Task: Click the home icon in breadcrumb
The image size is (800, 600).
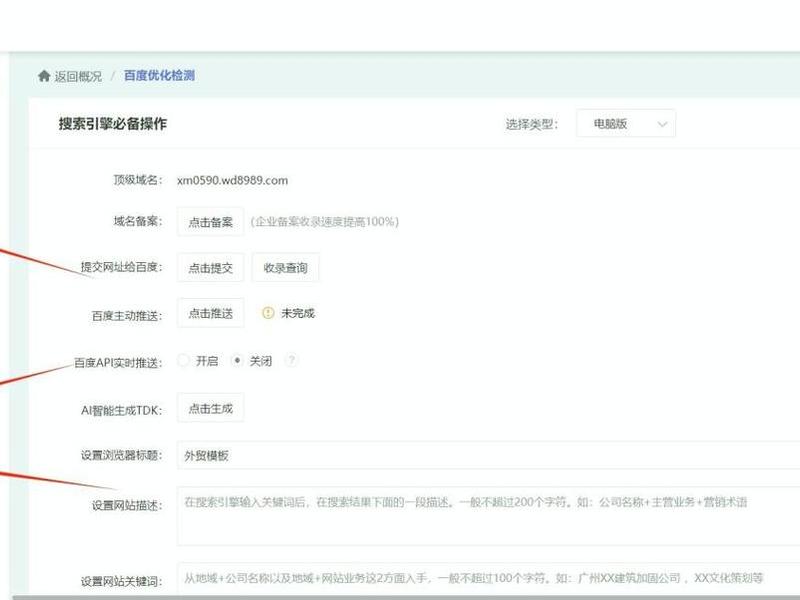Action: [x=44, y=76]
